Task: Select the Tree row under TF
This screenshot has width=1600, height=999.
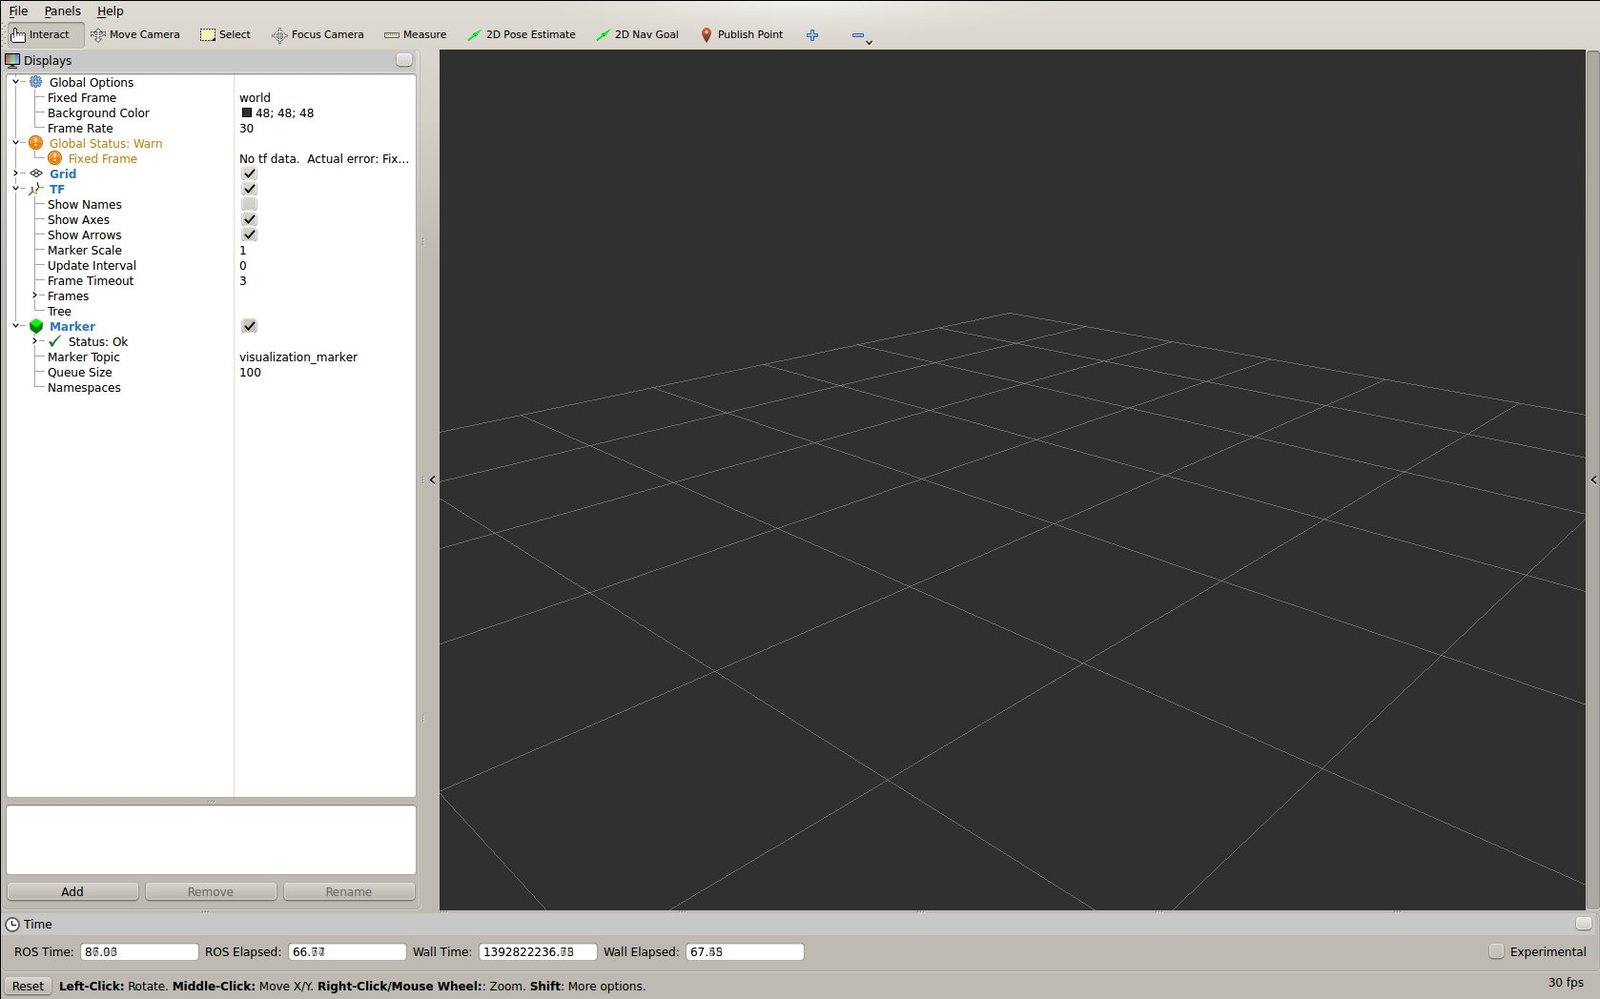Action: pyautogui.click(x=211, y=311)
